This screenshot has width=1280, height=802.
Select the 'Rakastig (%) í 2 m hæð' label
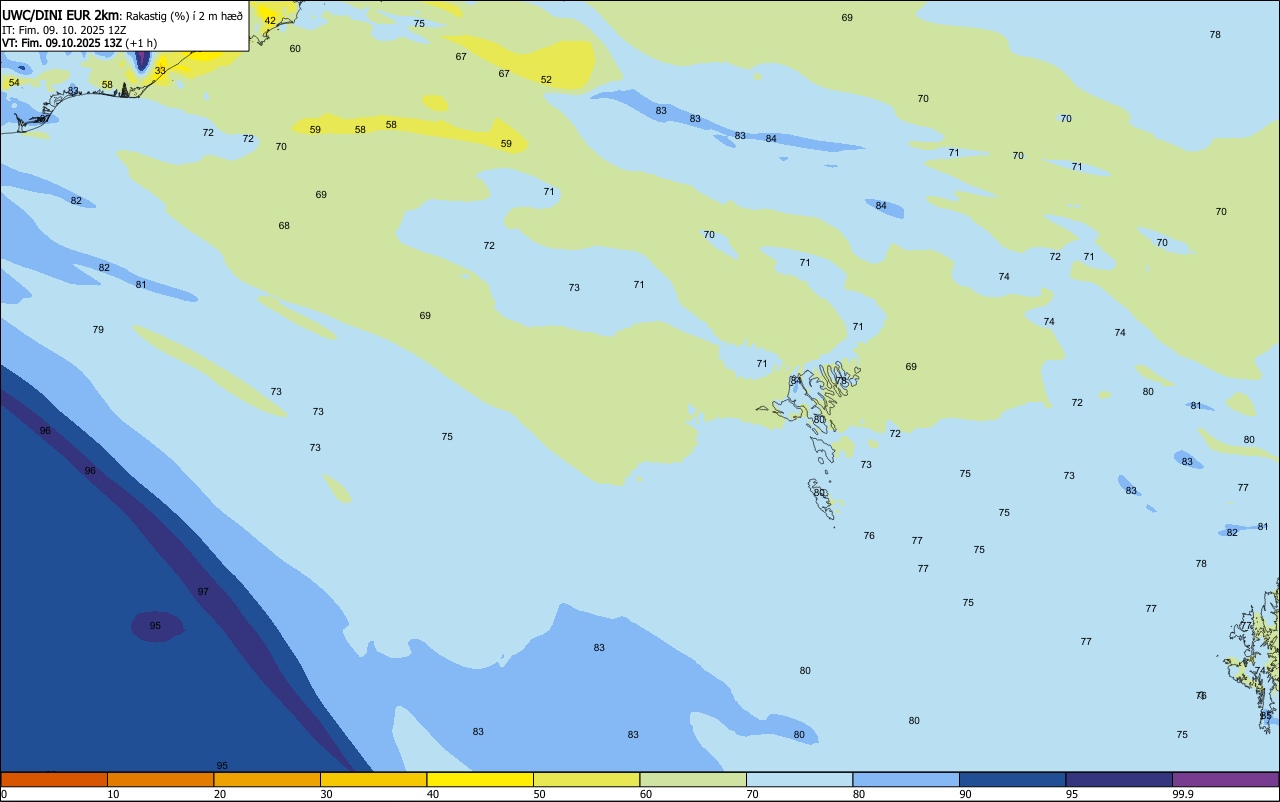click(184, 16)
